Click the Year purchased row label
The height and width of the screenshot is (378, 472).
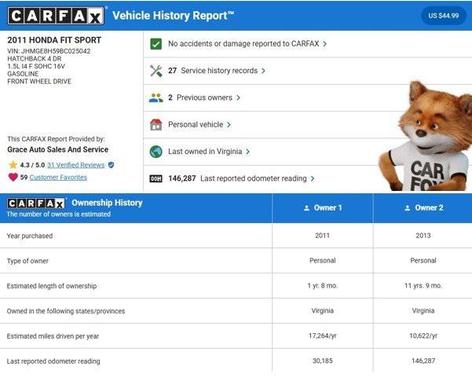pyautogui.click(x=30, y=236)
